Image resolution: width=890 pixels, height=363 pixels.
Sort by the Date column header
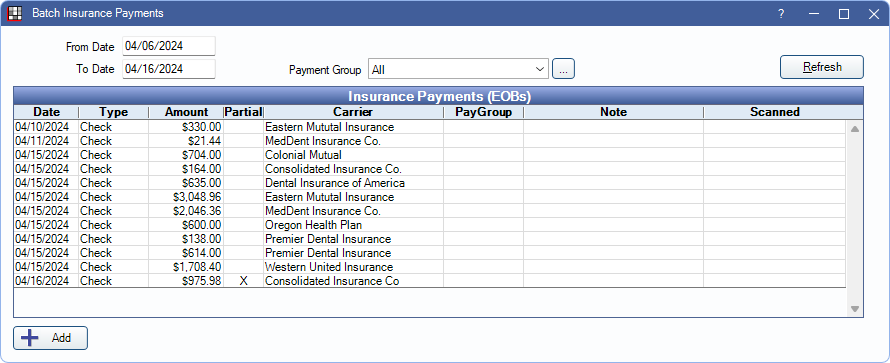46,112
